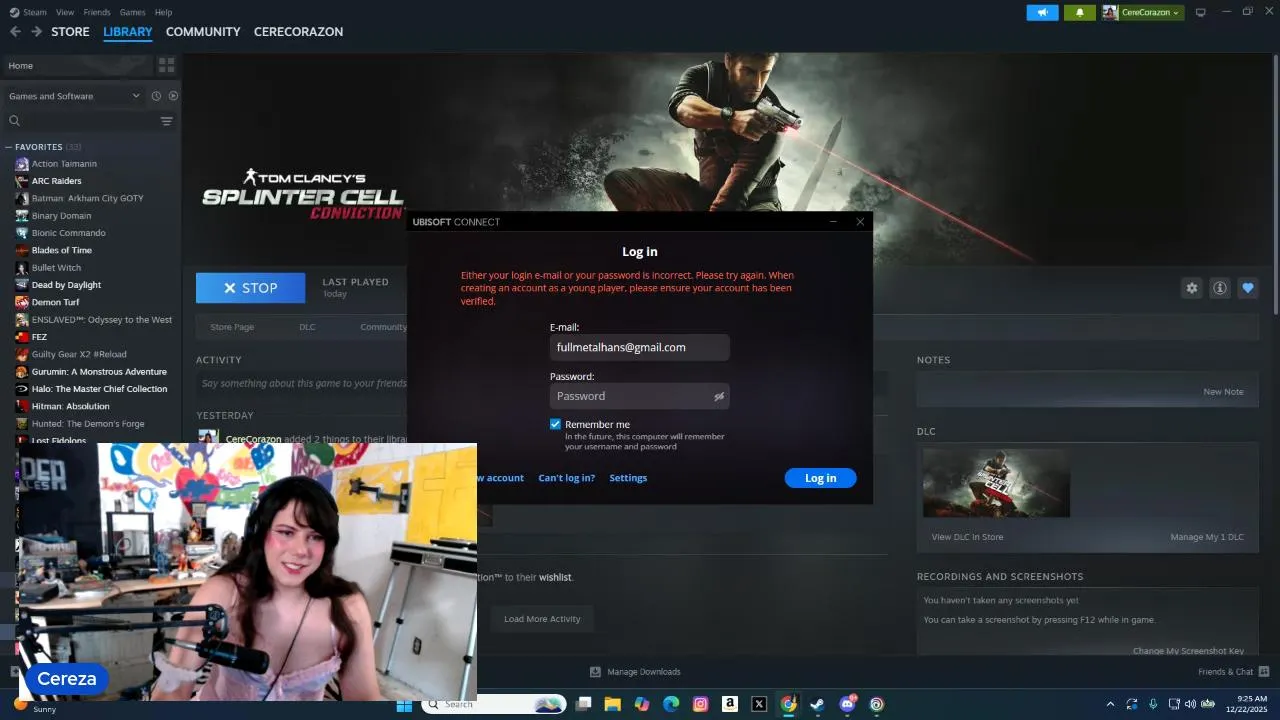Click Change My Screenshot Key

click(1188, 651)
